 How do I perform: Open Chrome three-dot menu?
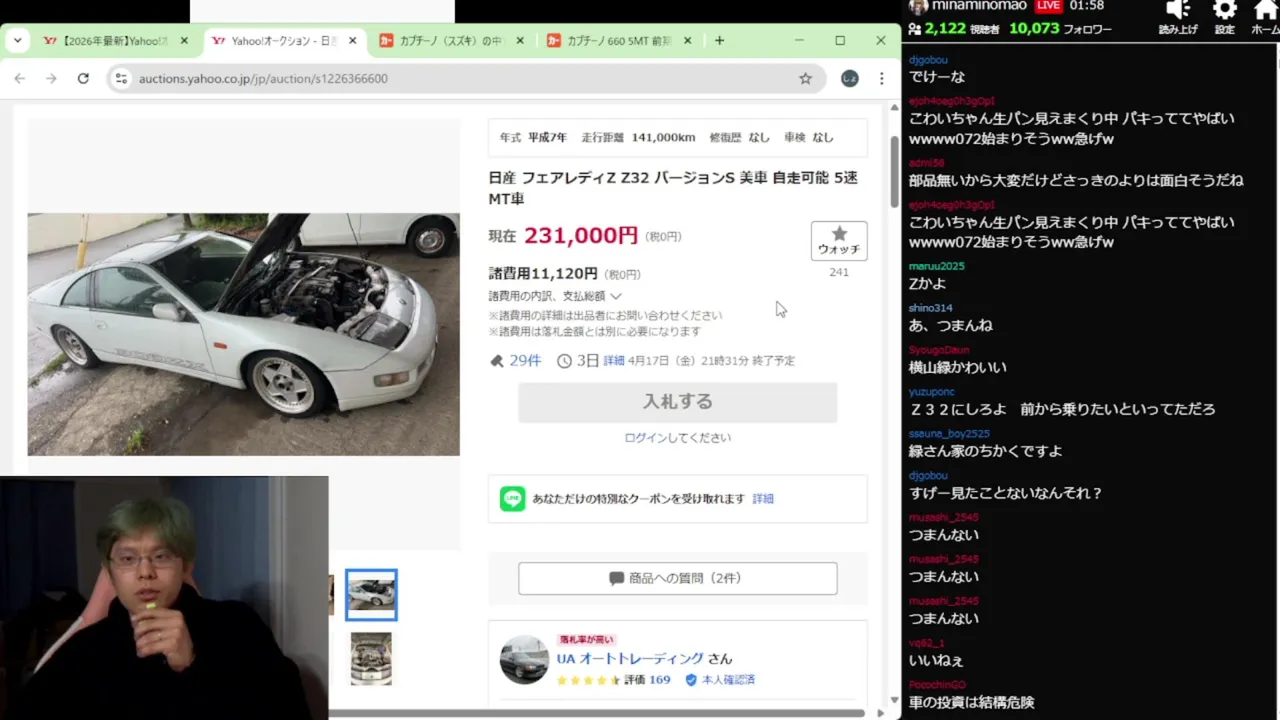click(x=881, y=78)
